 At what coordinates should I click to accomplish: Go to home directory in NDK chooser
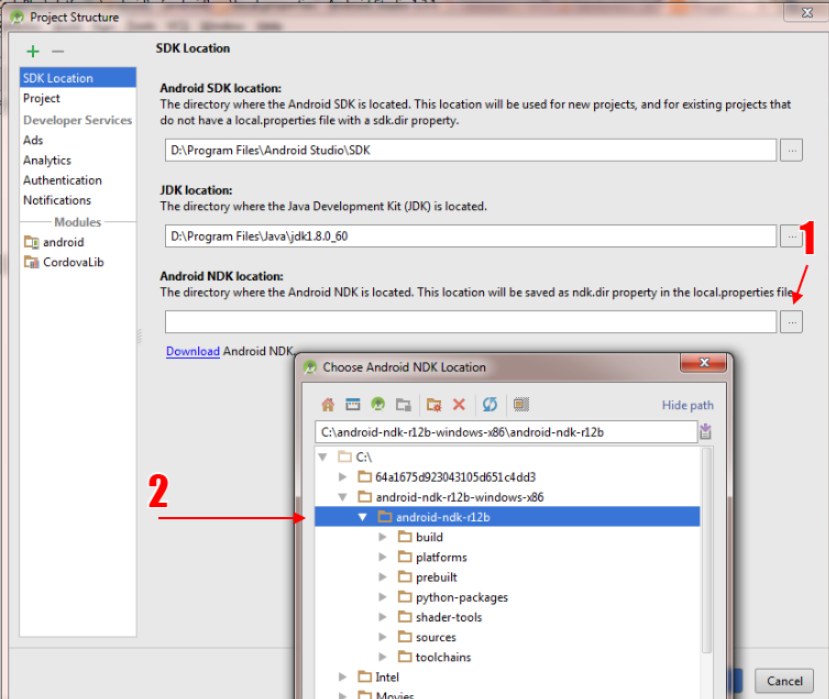(328, 404)
